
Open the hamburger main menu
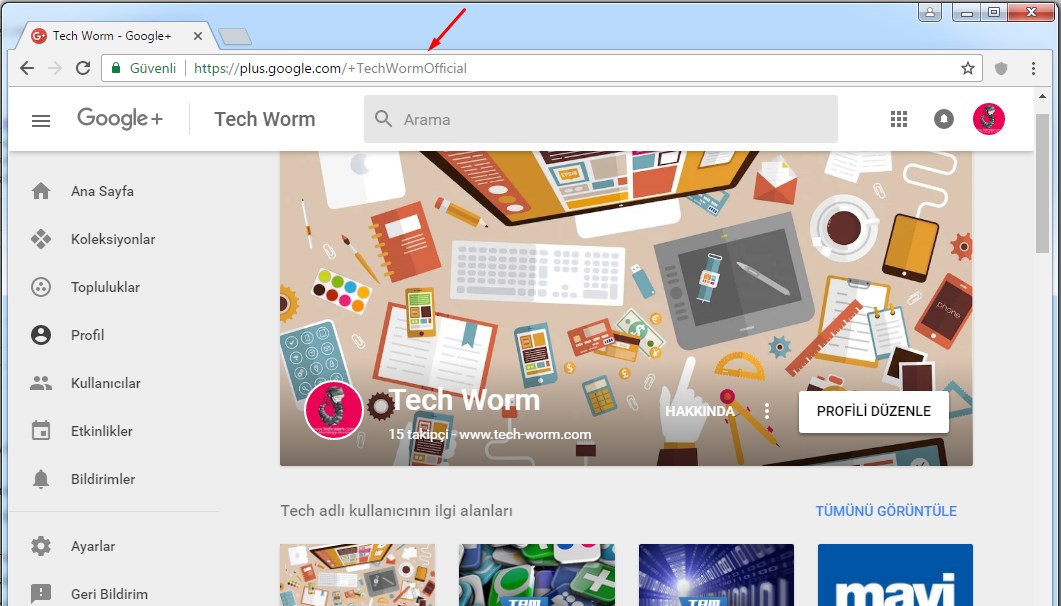(x=41, y=120)
